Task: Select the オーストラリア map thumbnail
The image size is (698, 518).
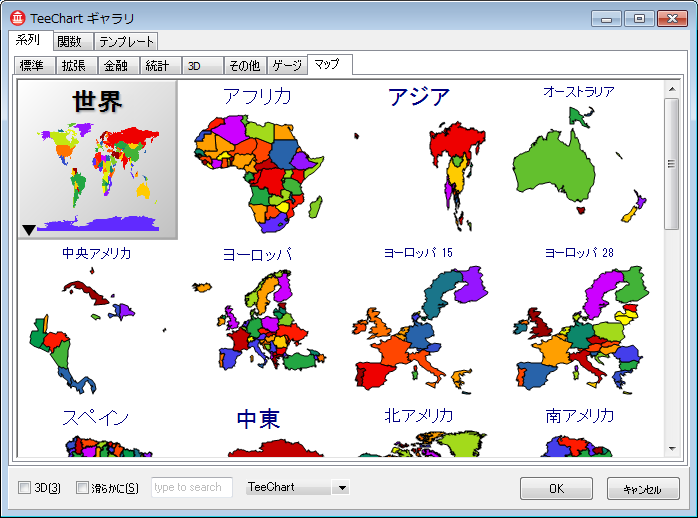Action: click(579, 160)
